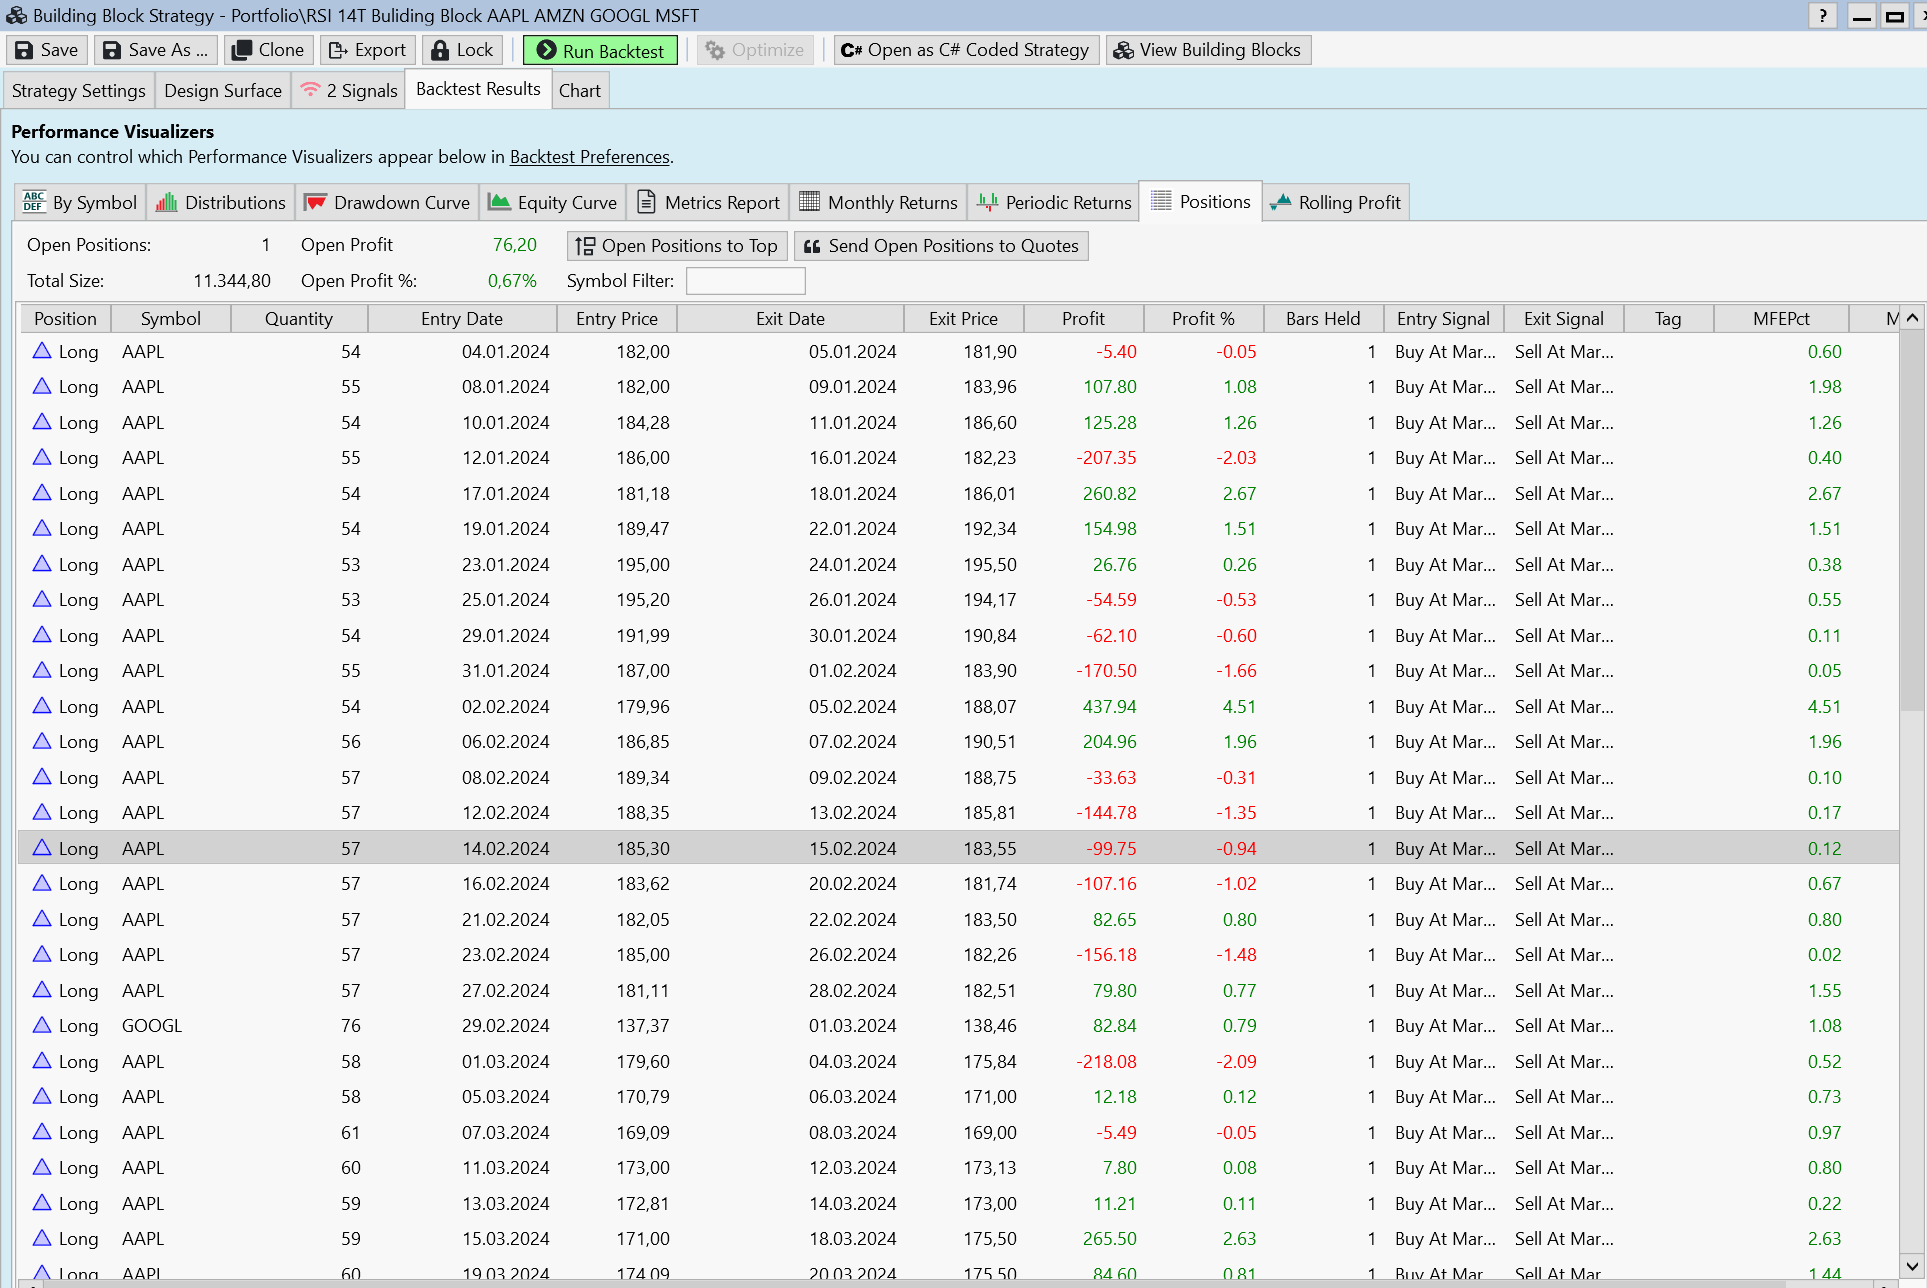This screenshot has width=1927, height=1288.
Task: Sort positions by Profit % column header
Action: [x=1202, y=319]
